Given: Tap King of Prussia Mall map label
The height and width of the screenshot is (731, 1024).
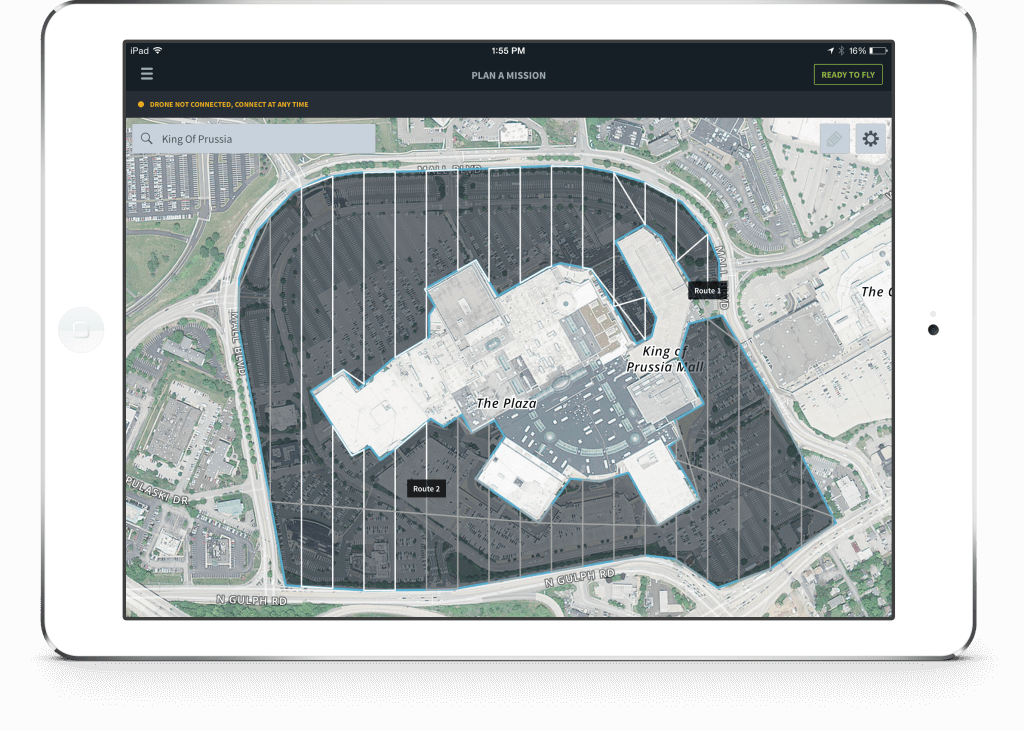Looking at the screenshot, I should (665, 359).
